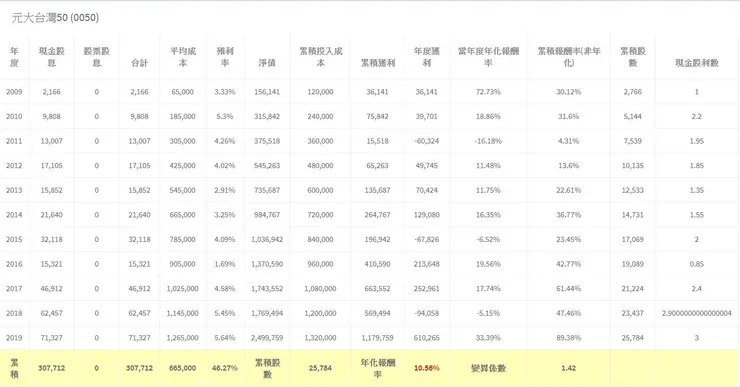
Task: Click the 156,141 net value for 2009
Action: click(x=267, y=92)
